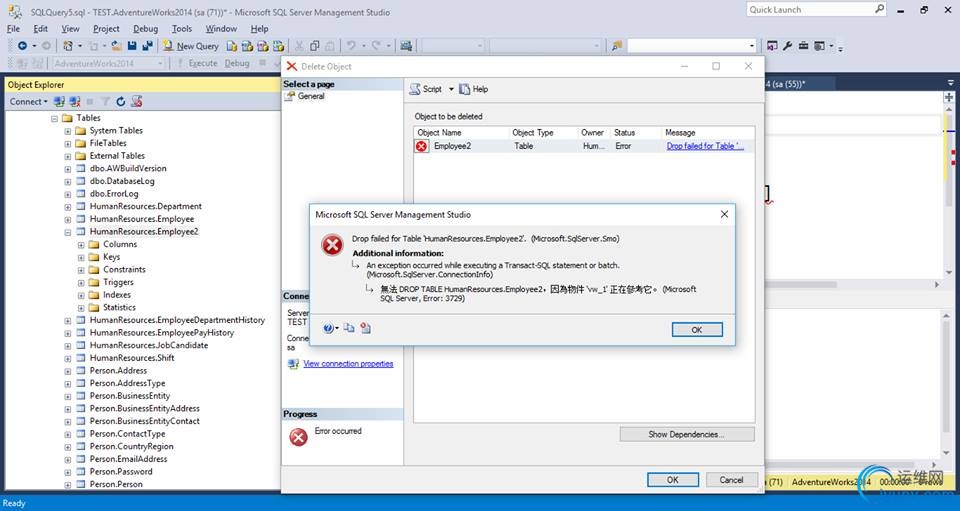
Task: Click the last Object Explorer toolbar icon
Action: (137, 102)
